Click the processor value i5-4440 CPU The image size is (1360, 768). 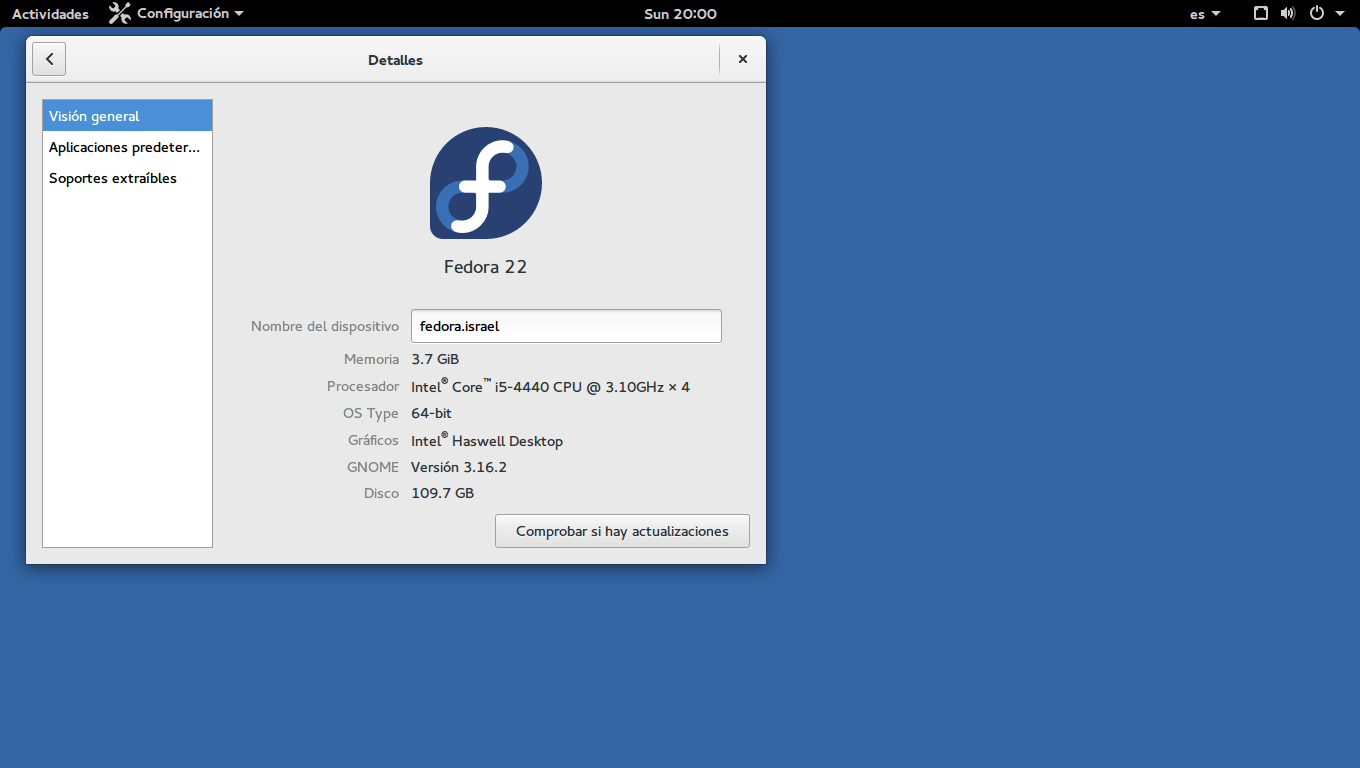[550, 386]
